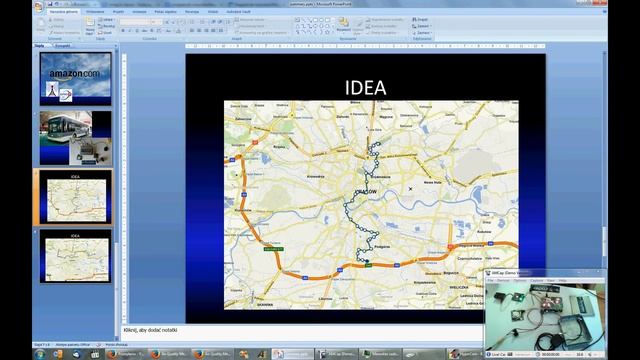This screenshot has width=640, height=360.
Task: Toggle text Shadow formatting
Action: click(152, 31)
